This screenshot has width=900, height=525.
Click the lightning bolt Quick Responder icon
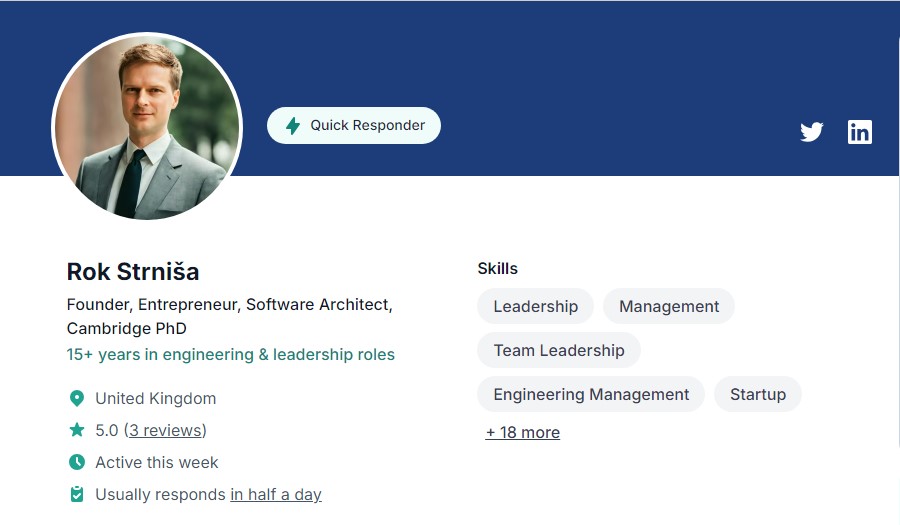point(293,126)
